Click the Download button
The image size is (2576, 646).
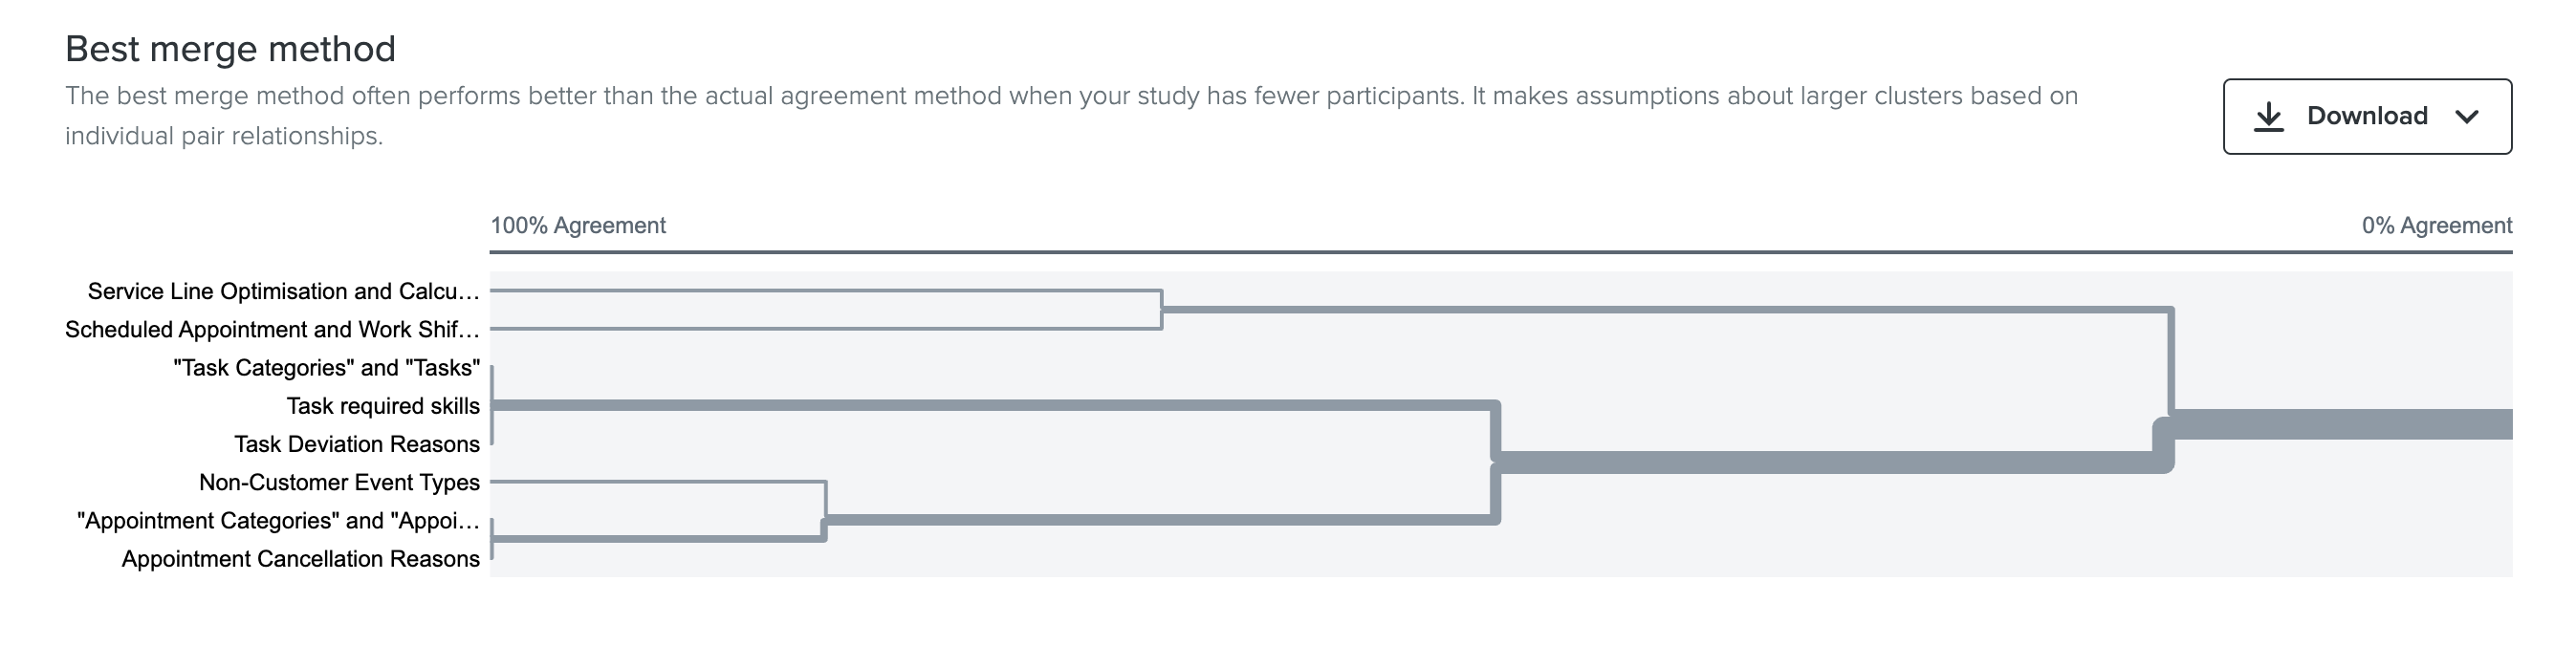point(2366,116)
